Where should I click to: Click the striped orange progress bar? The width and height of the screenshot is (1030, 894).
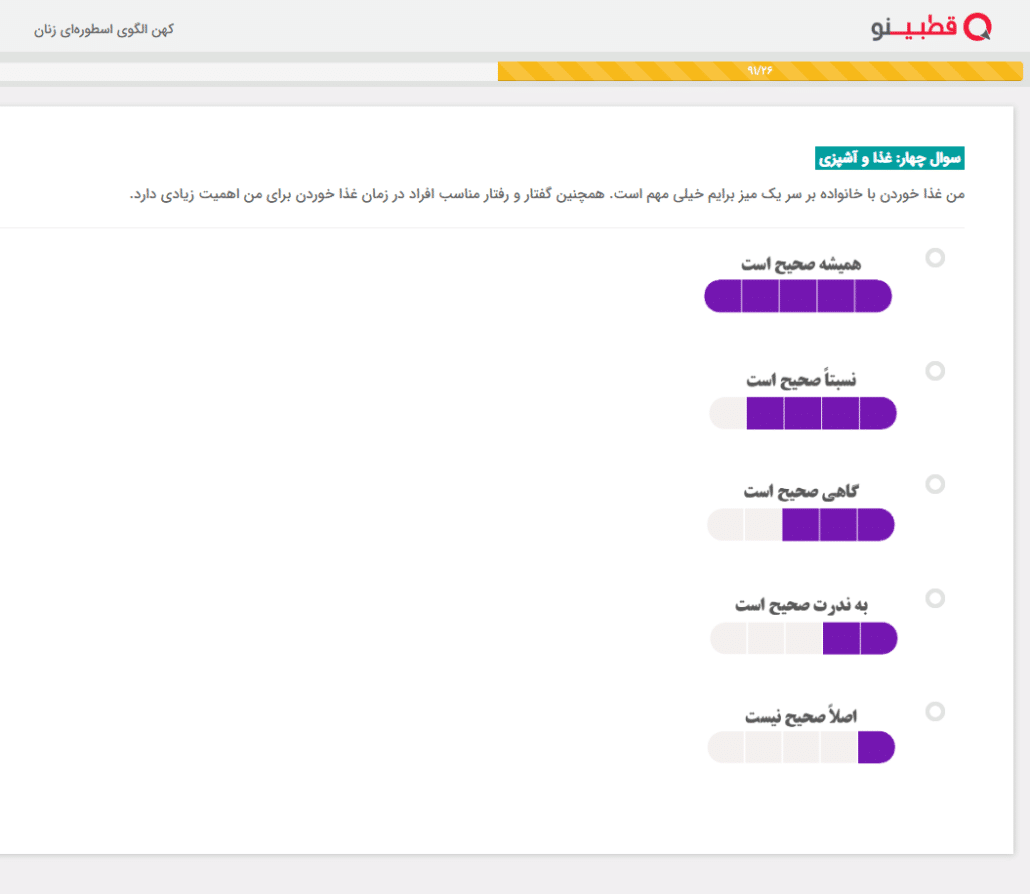pos(759,71)
